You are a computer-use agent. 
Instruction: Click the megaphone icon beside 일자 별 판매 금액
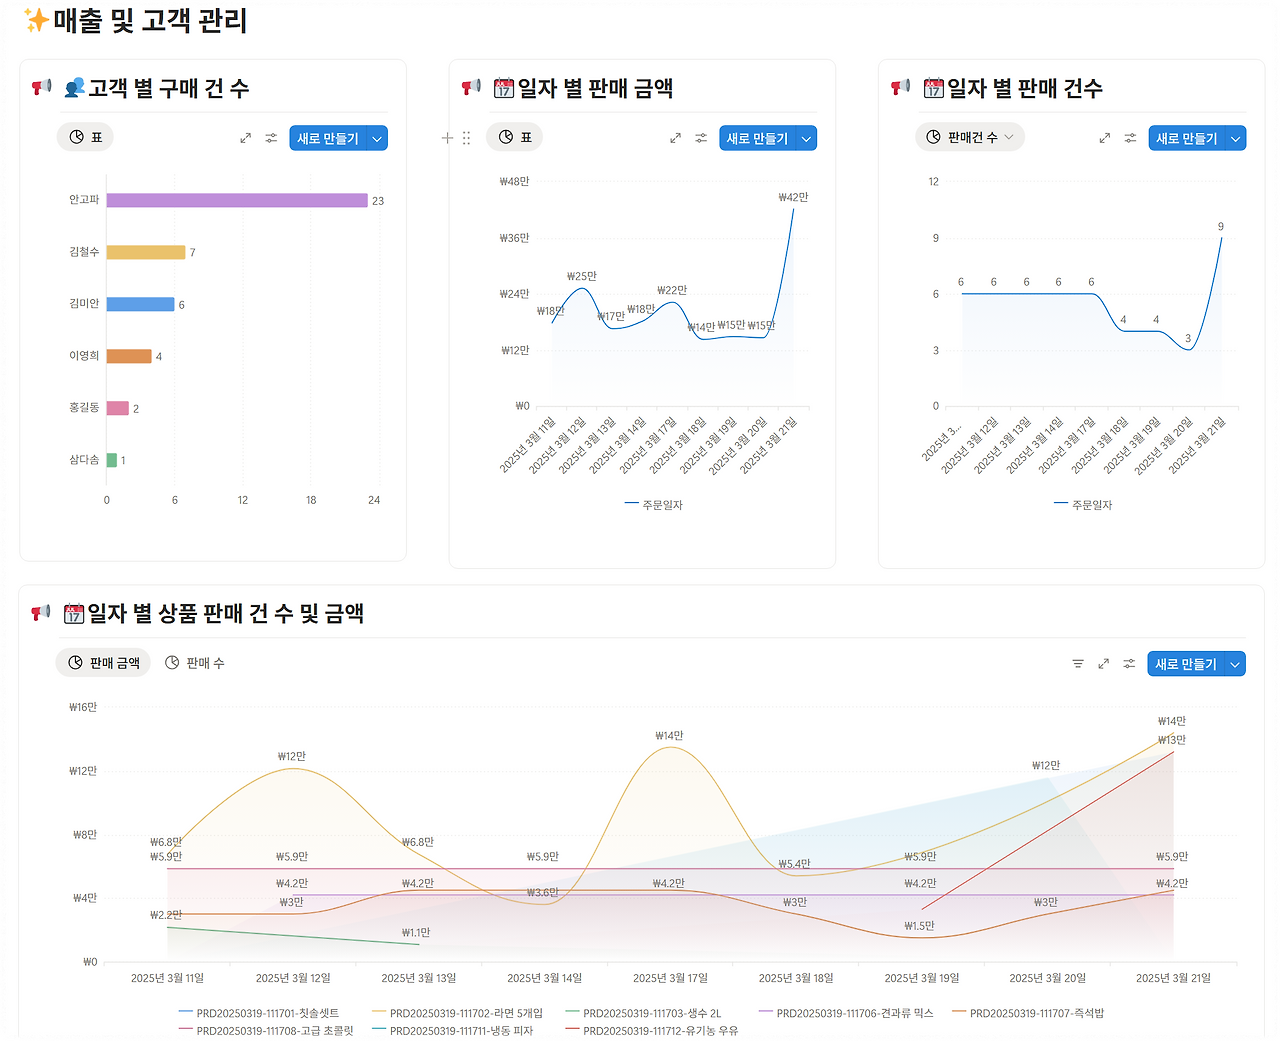coord(471,88)
